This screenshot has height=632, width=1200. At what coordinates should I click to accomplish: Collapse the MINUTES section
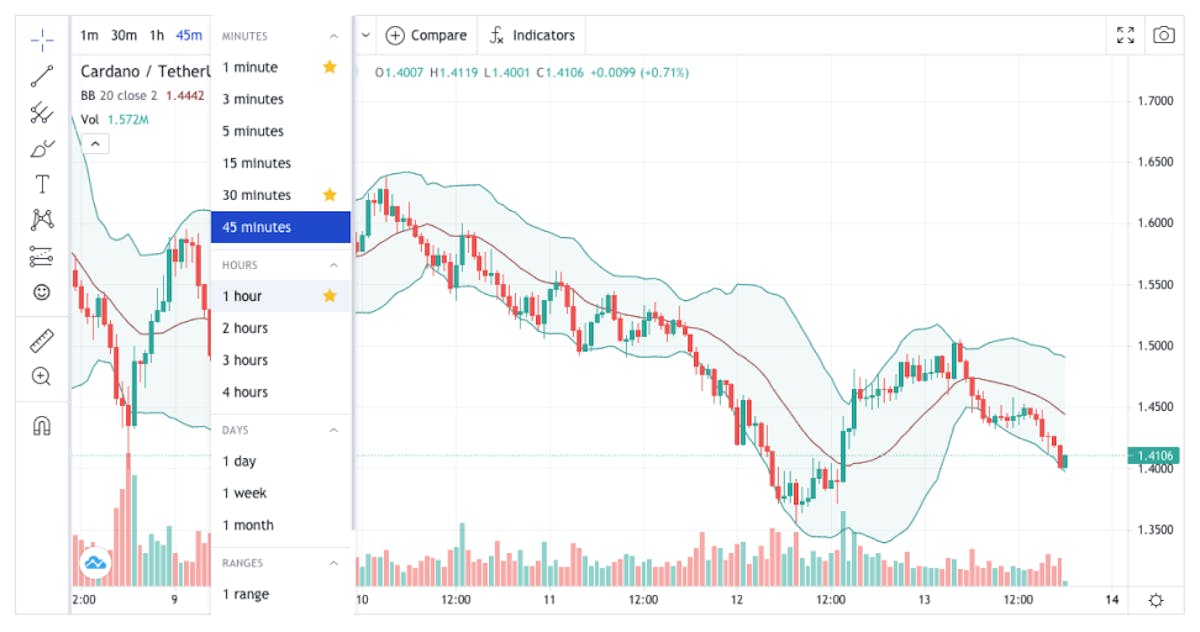click(x=334, y=36)
